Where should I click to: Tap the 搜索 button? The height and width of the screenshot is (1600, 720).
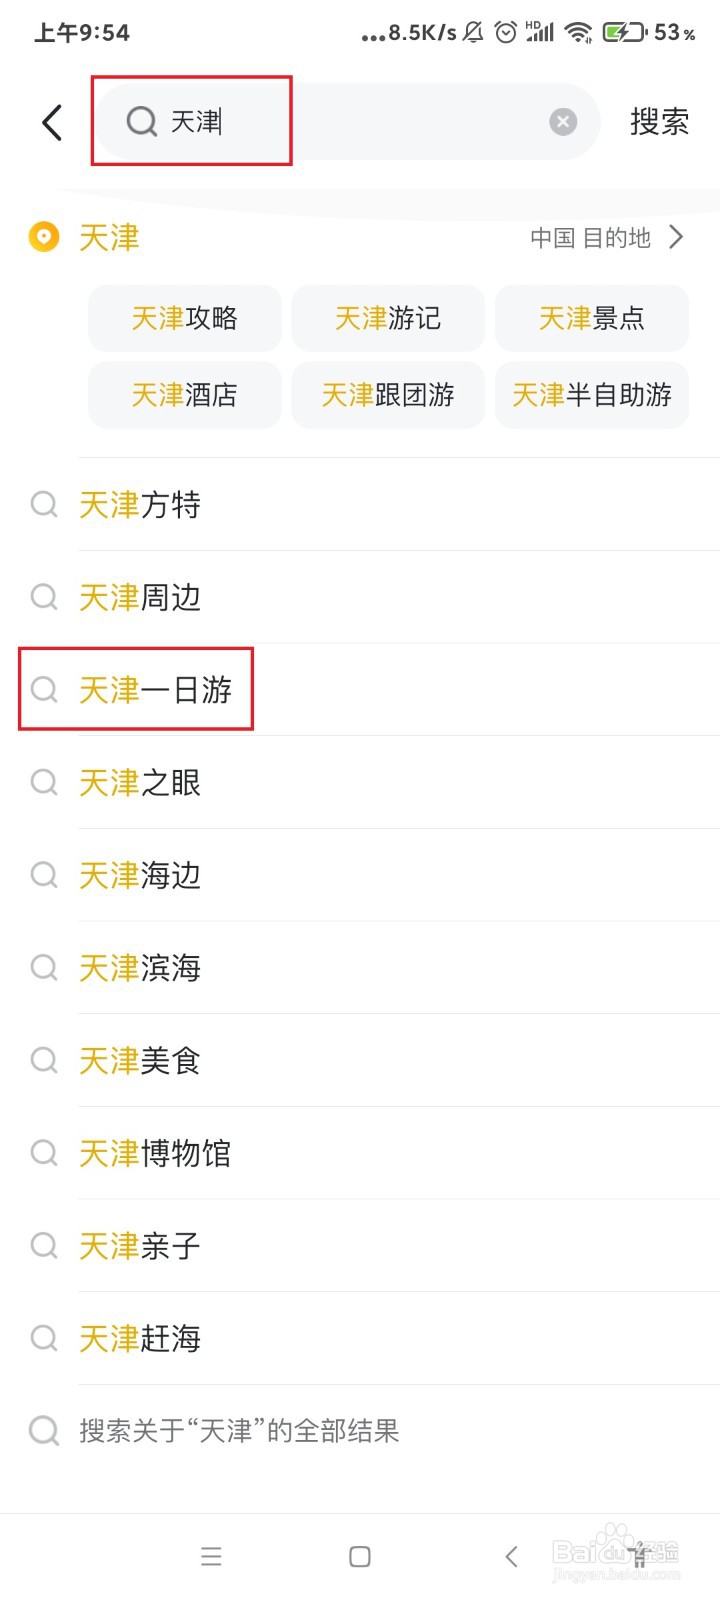pyautogui.click(x=659, y=122)
